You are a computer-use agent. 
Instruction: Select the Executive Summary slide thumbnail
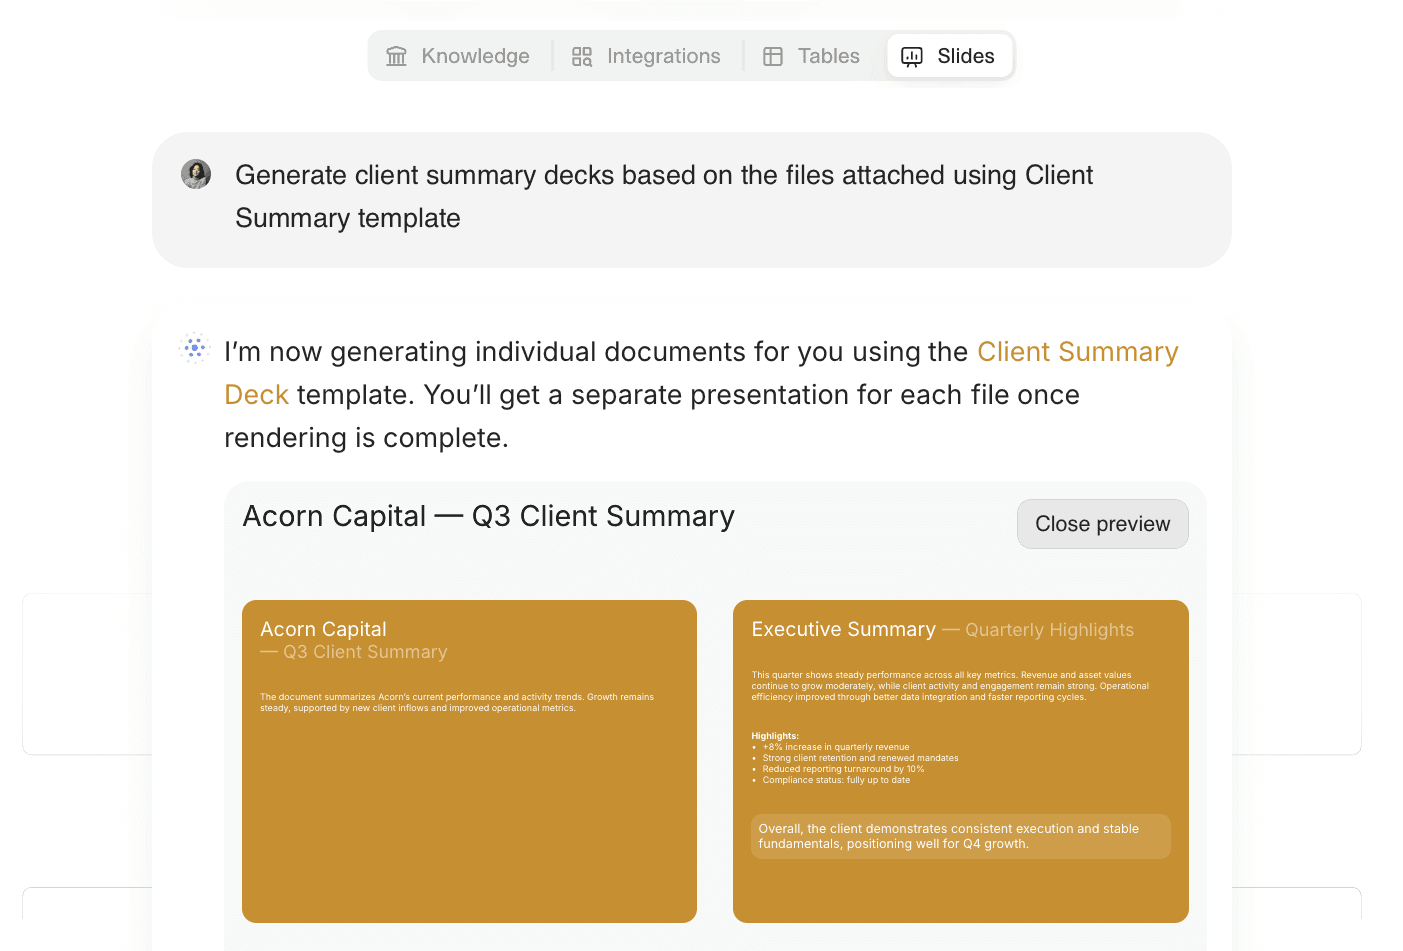(x=960, y=760)
